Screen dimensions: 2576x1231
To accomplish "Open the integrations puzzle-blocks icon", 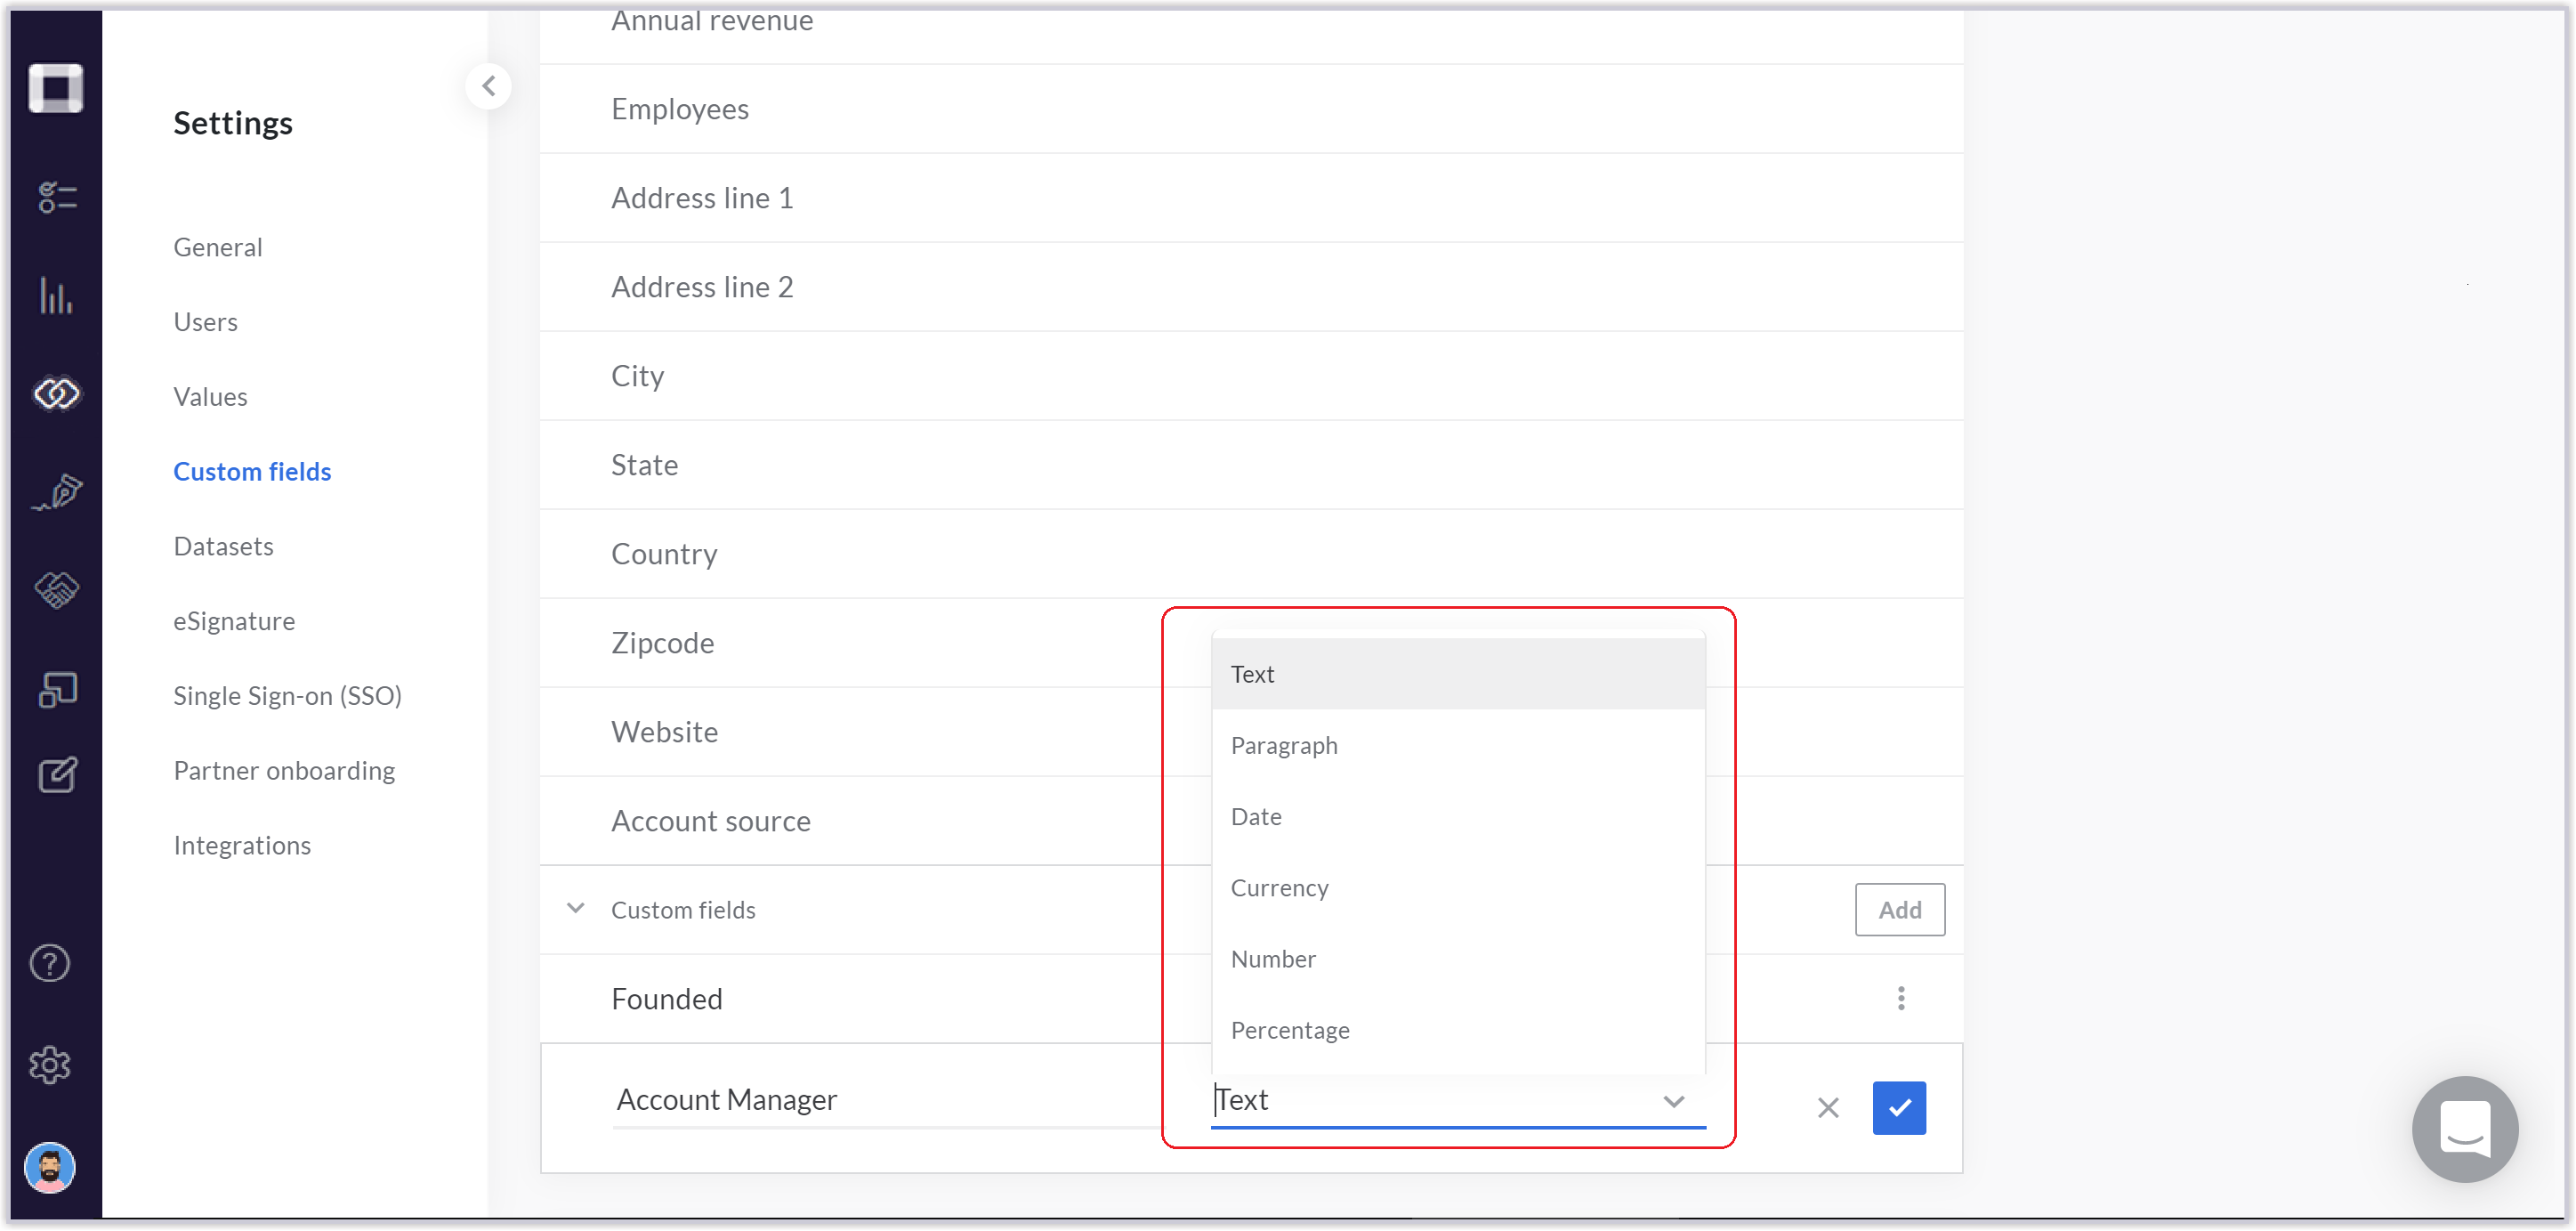I will tap(55, 688).
